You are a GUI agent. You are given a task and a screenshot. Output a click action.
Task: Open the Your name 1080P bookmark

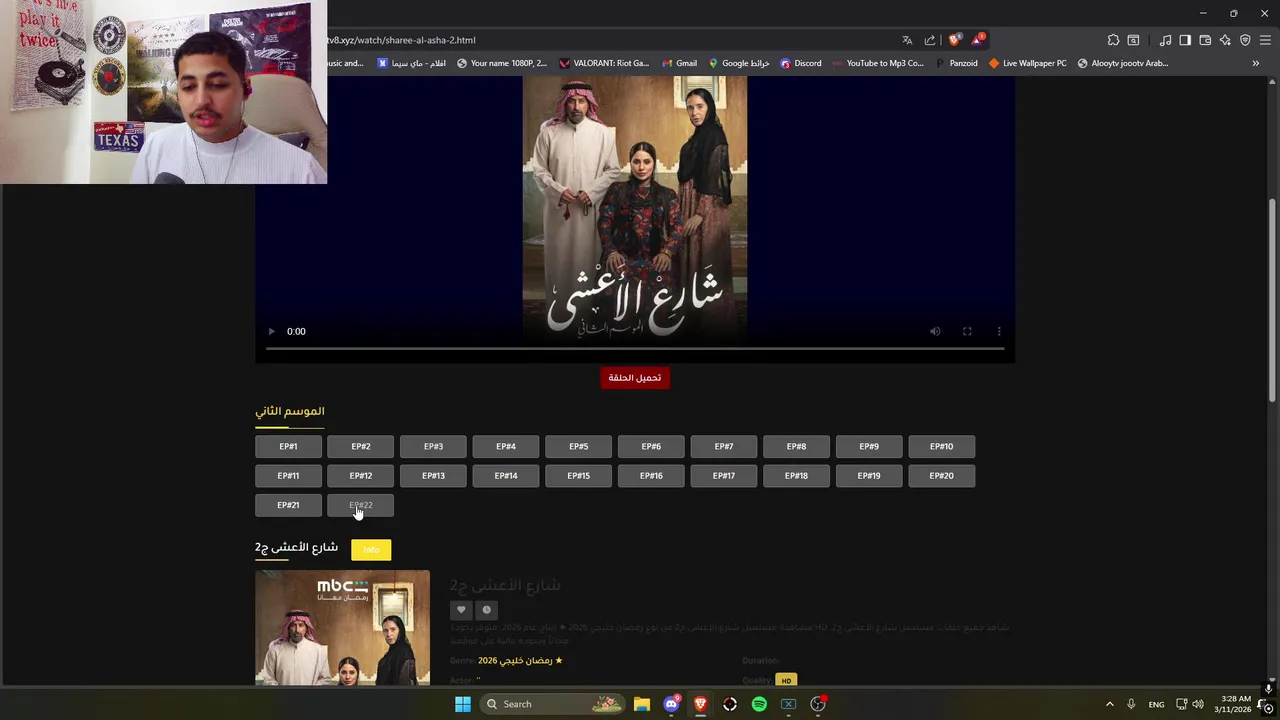click(502, 63)
